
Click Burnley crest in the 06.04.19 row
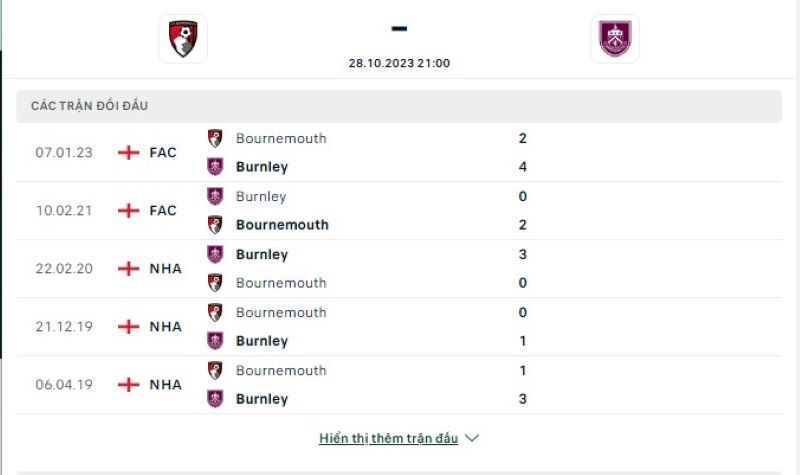click(x=215, y=399)
